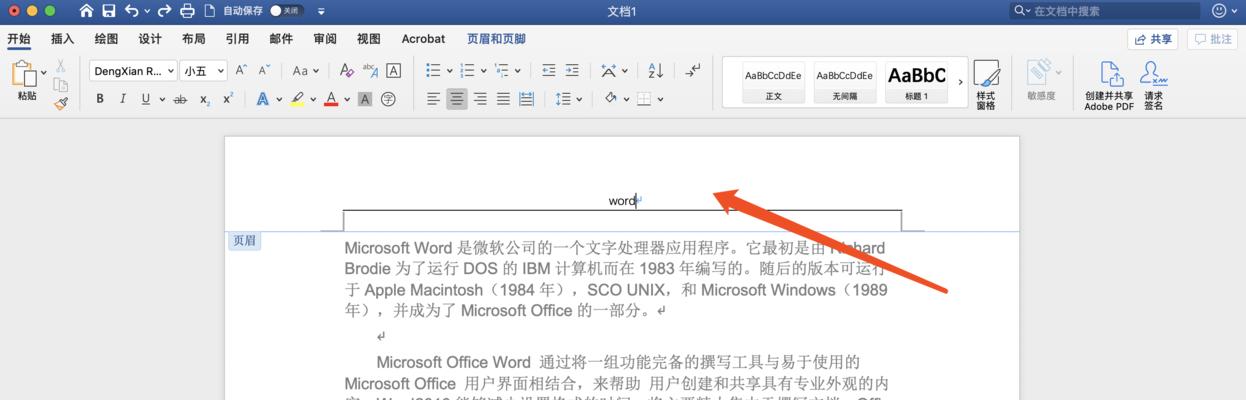Open the customize quick access toolbar arrow

(321, 12)
